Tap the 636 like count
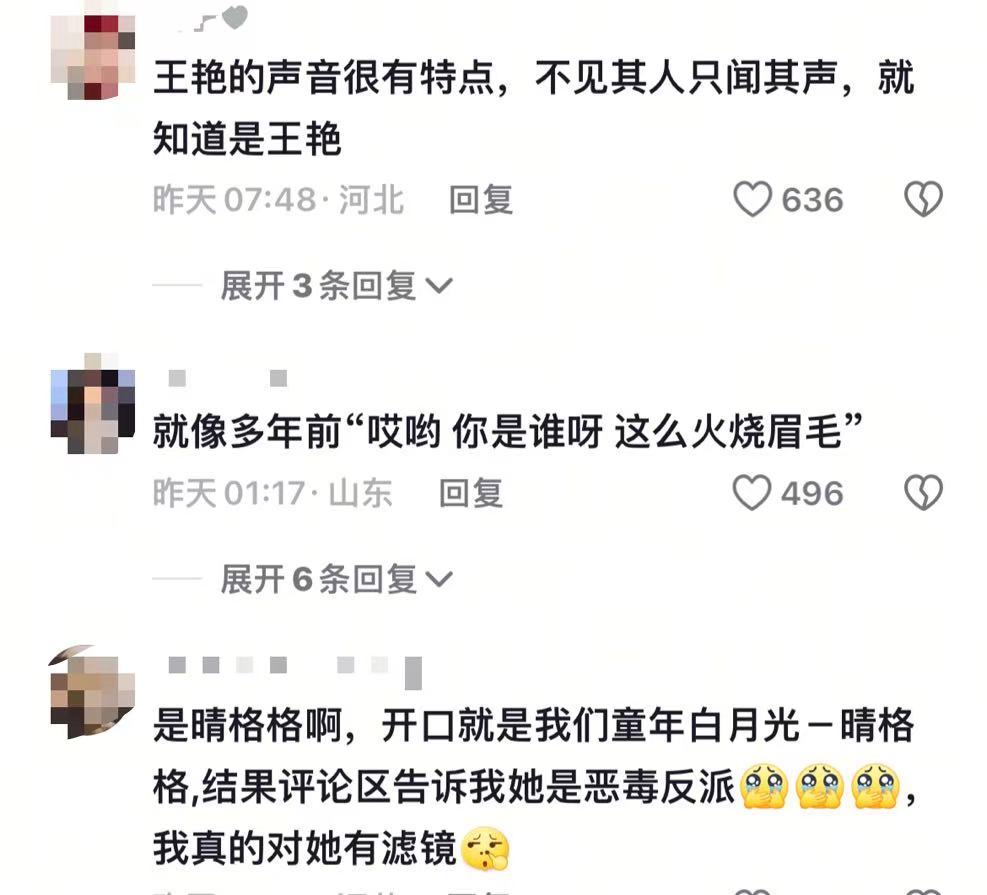The image size is (987, 895). click(x=812, y=200)
